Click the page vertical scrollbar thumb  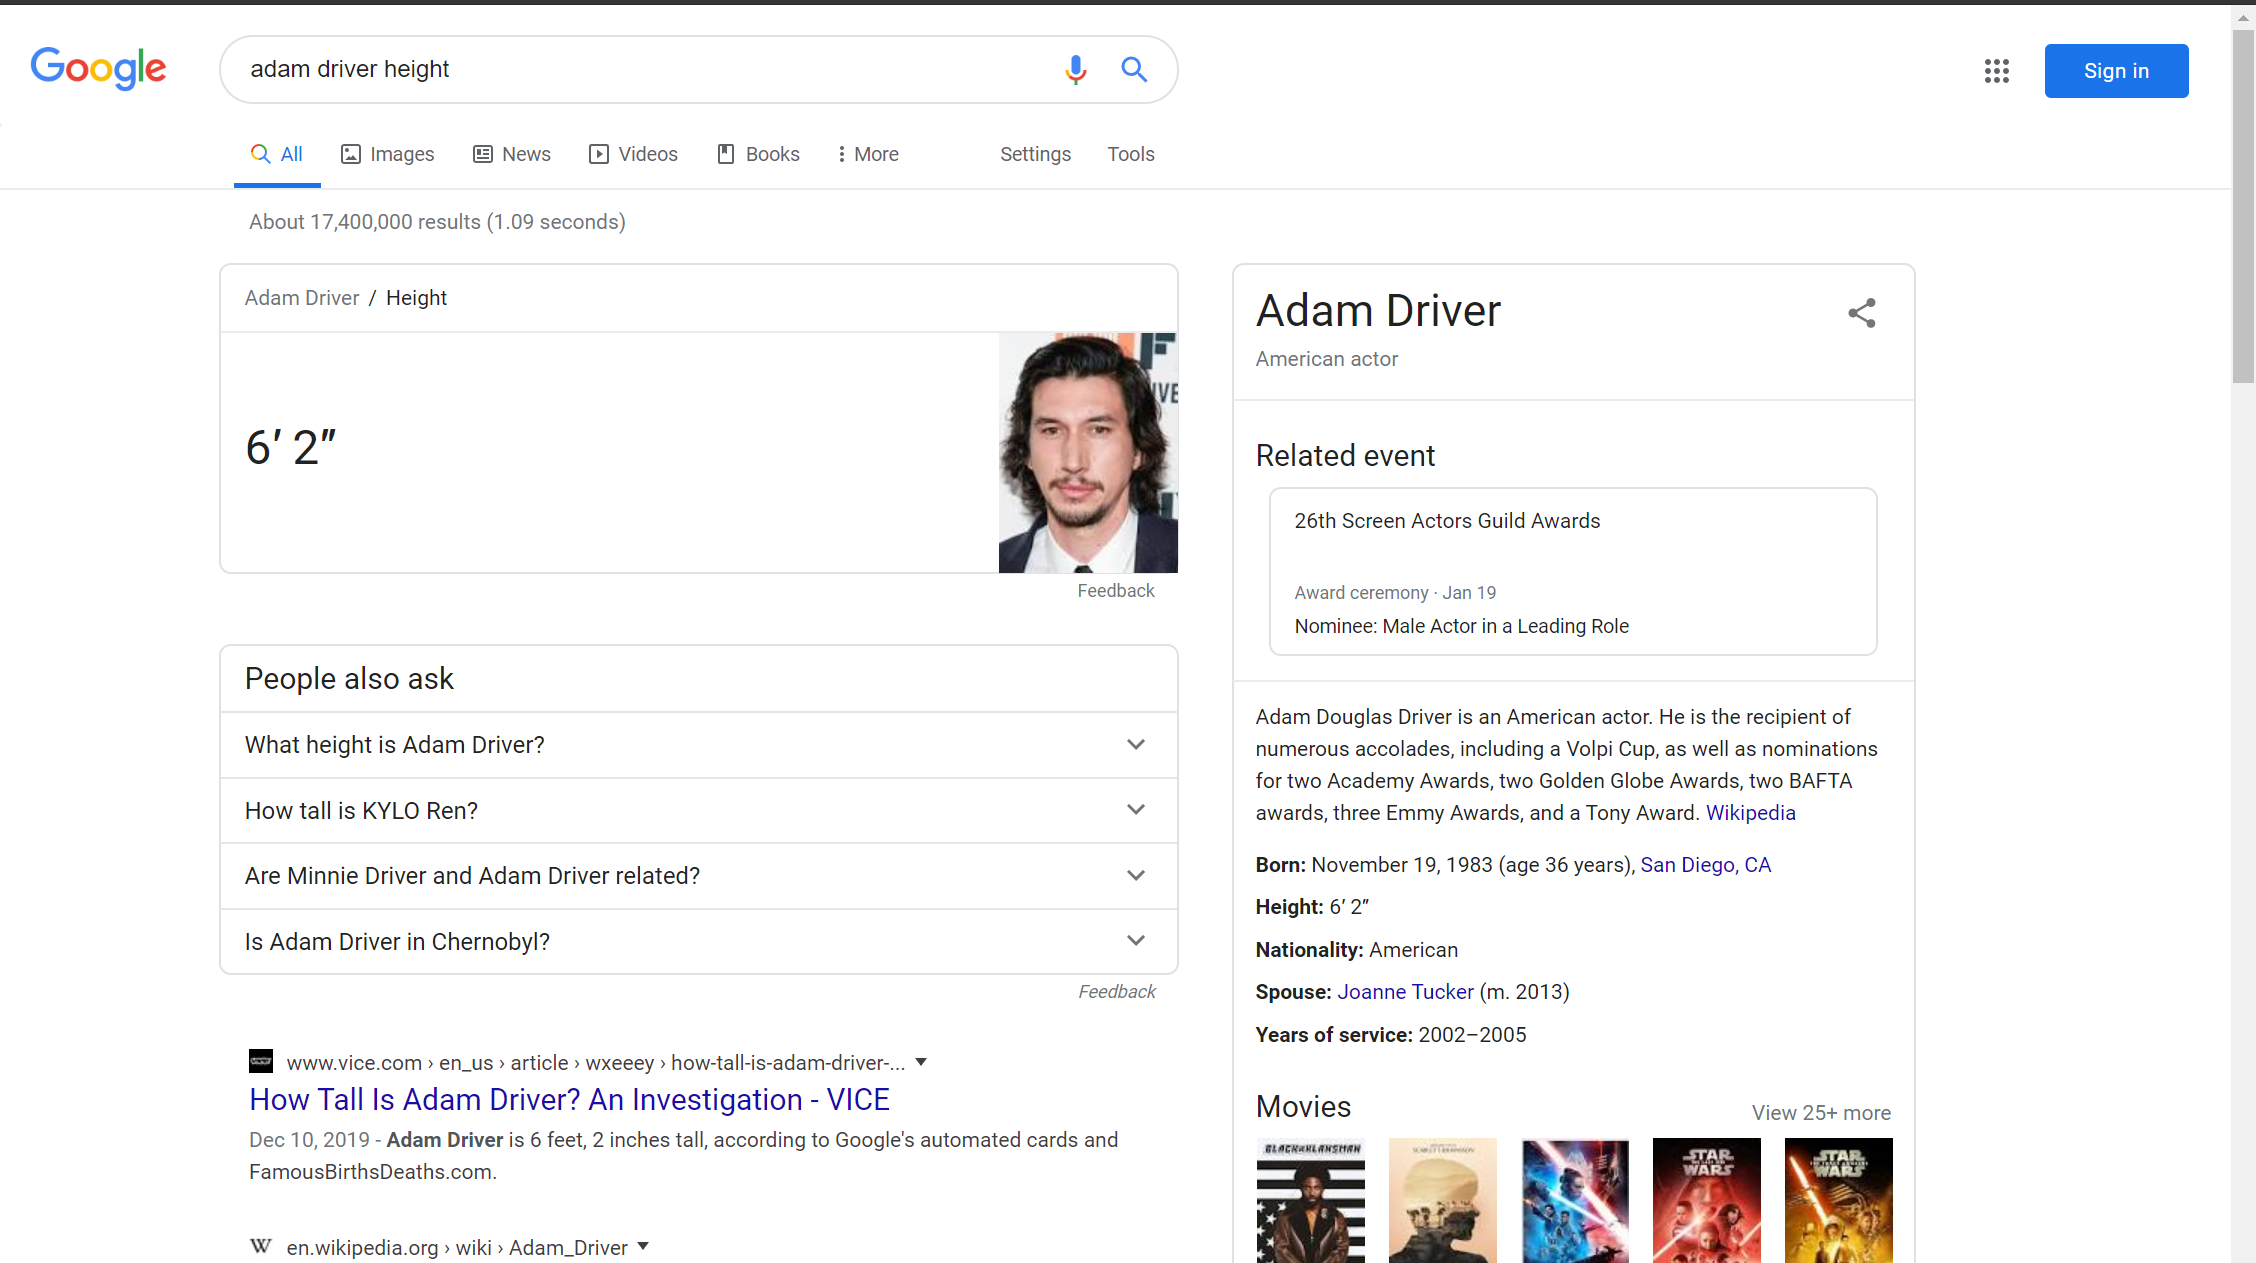2243,205
